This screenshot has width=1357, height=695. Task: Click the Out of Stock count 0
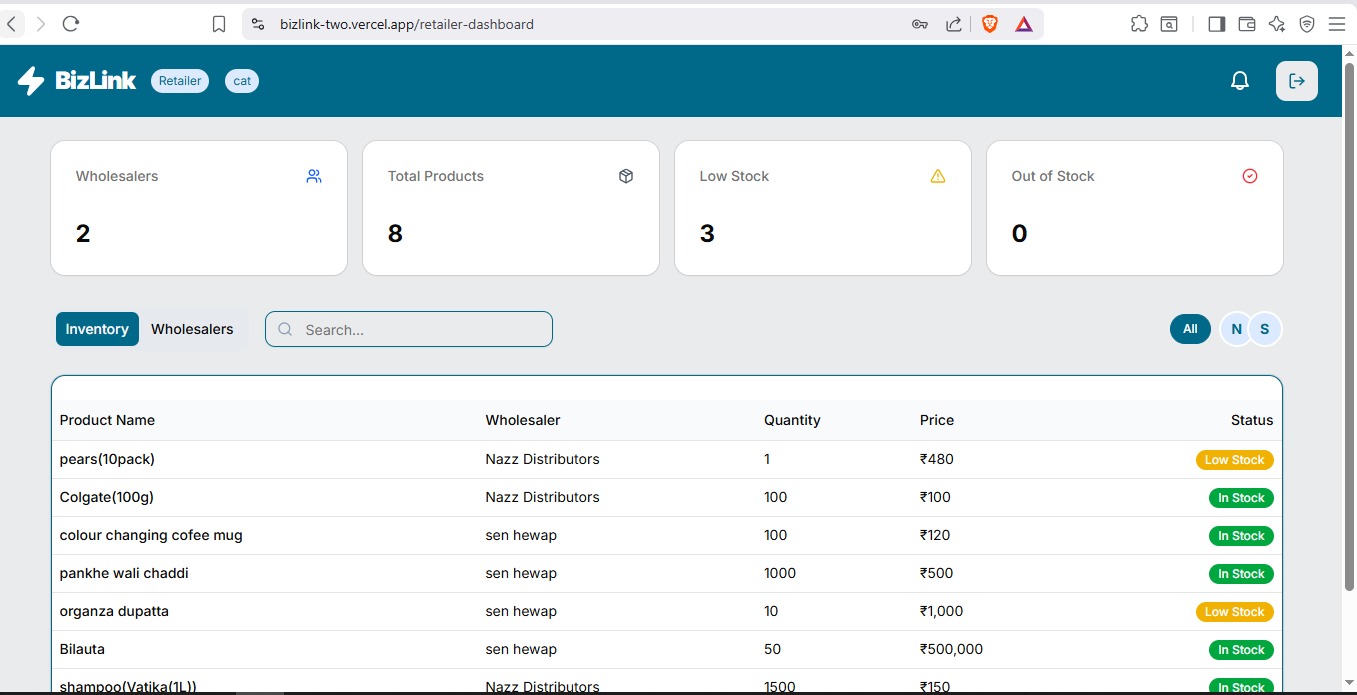coord(1019,234)
